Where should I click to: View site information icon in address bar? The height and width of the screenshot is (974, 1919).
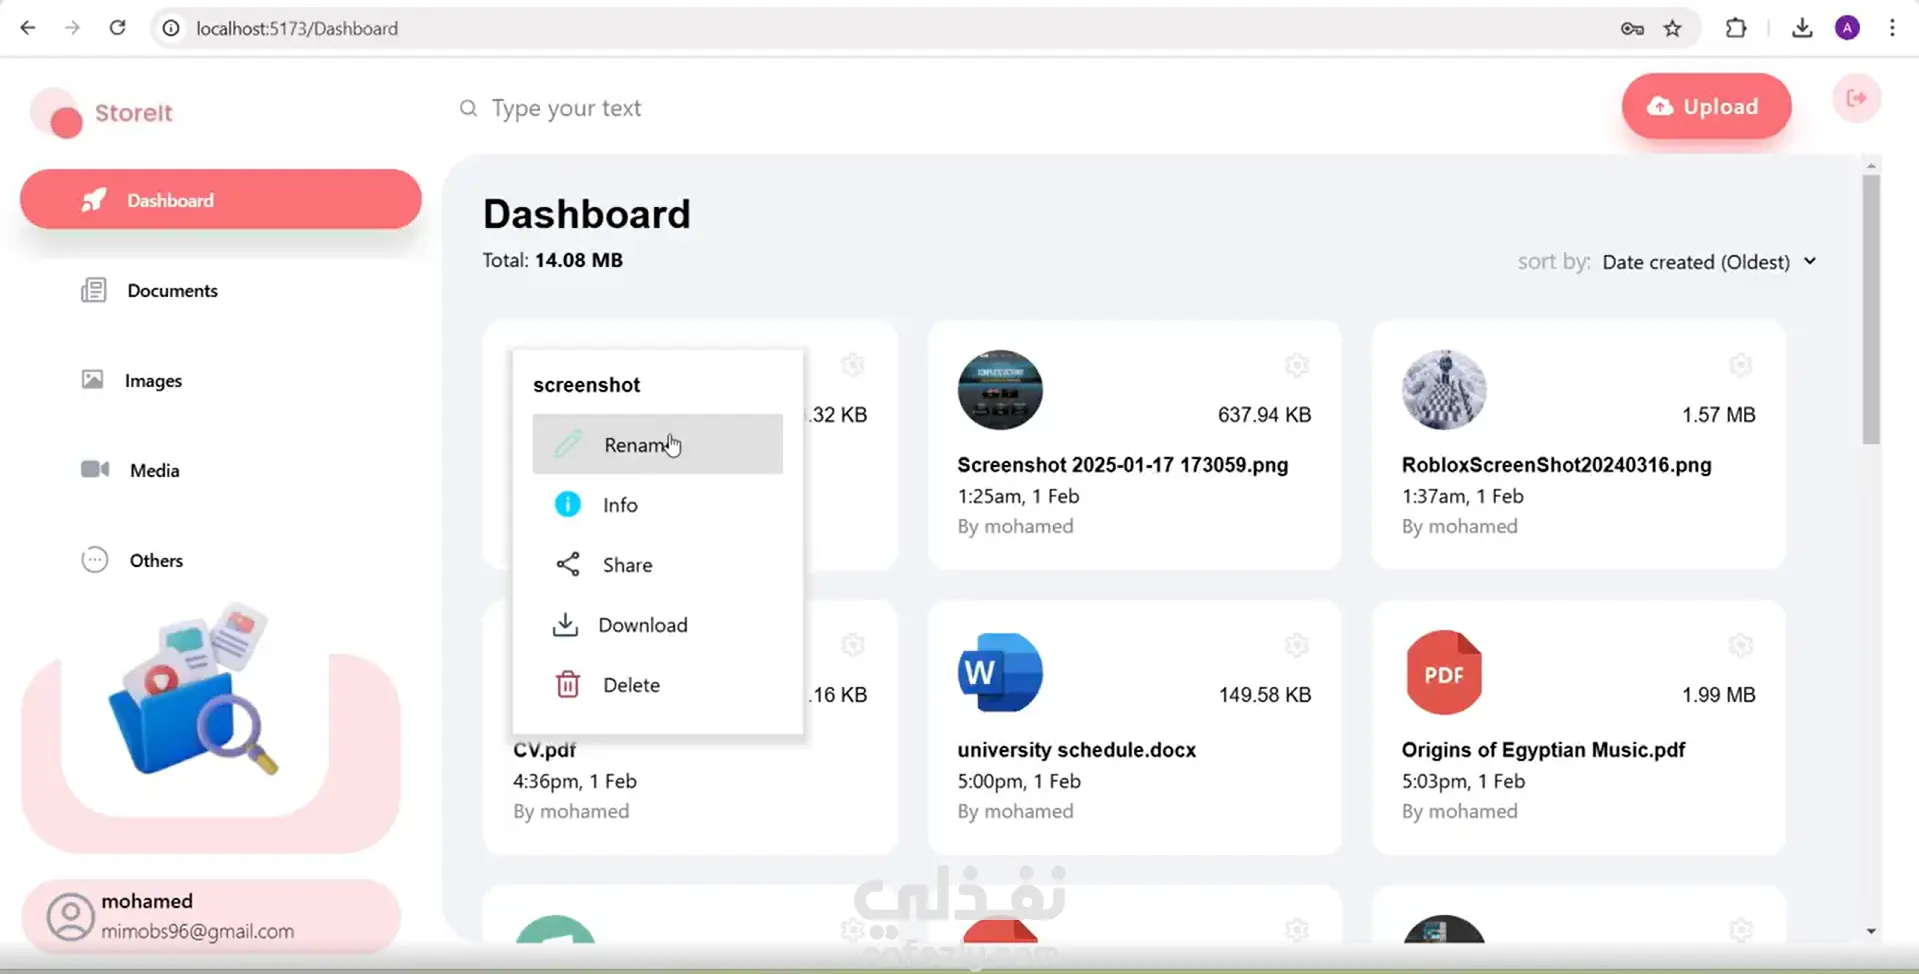tap(171, 28)
